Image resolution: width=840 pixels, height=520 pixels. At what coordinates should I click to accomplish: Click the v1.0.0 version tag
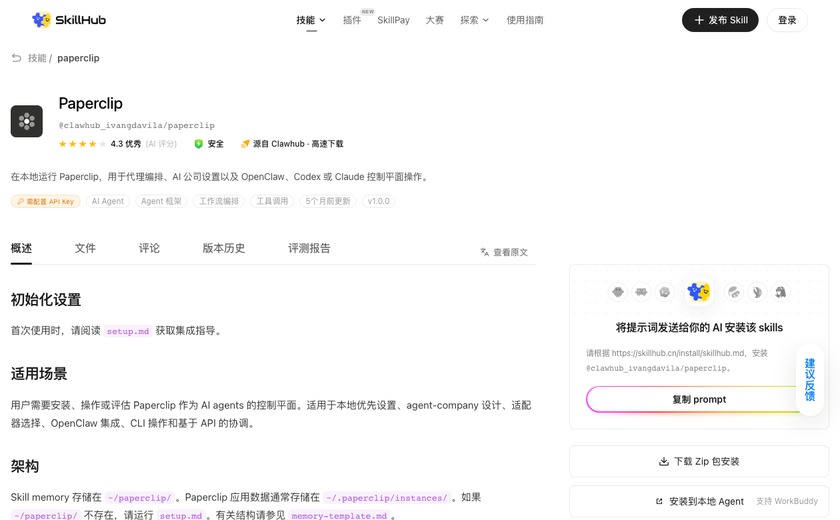tap(378, 201)
